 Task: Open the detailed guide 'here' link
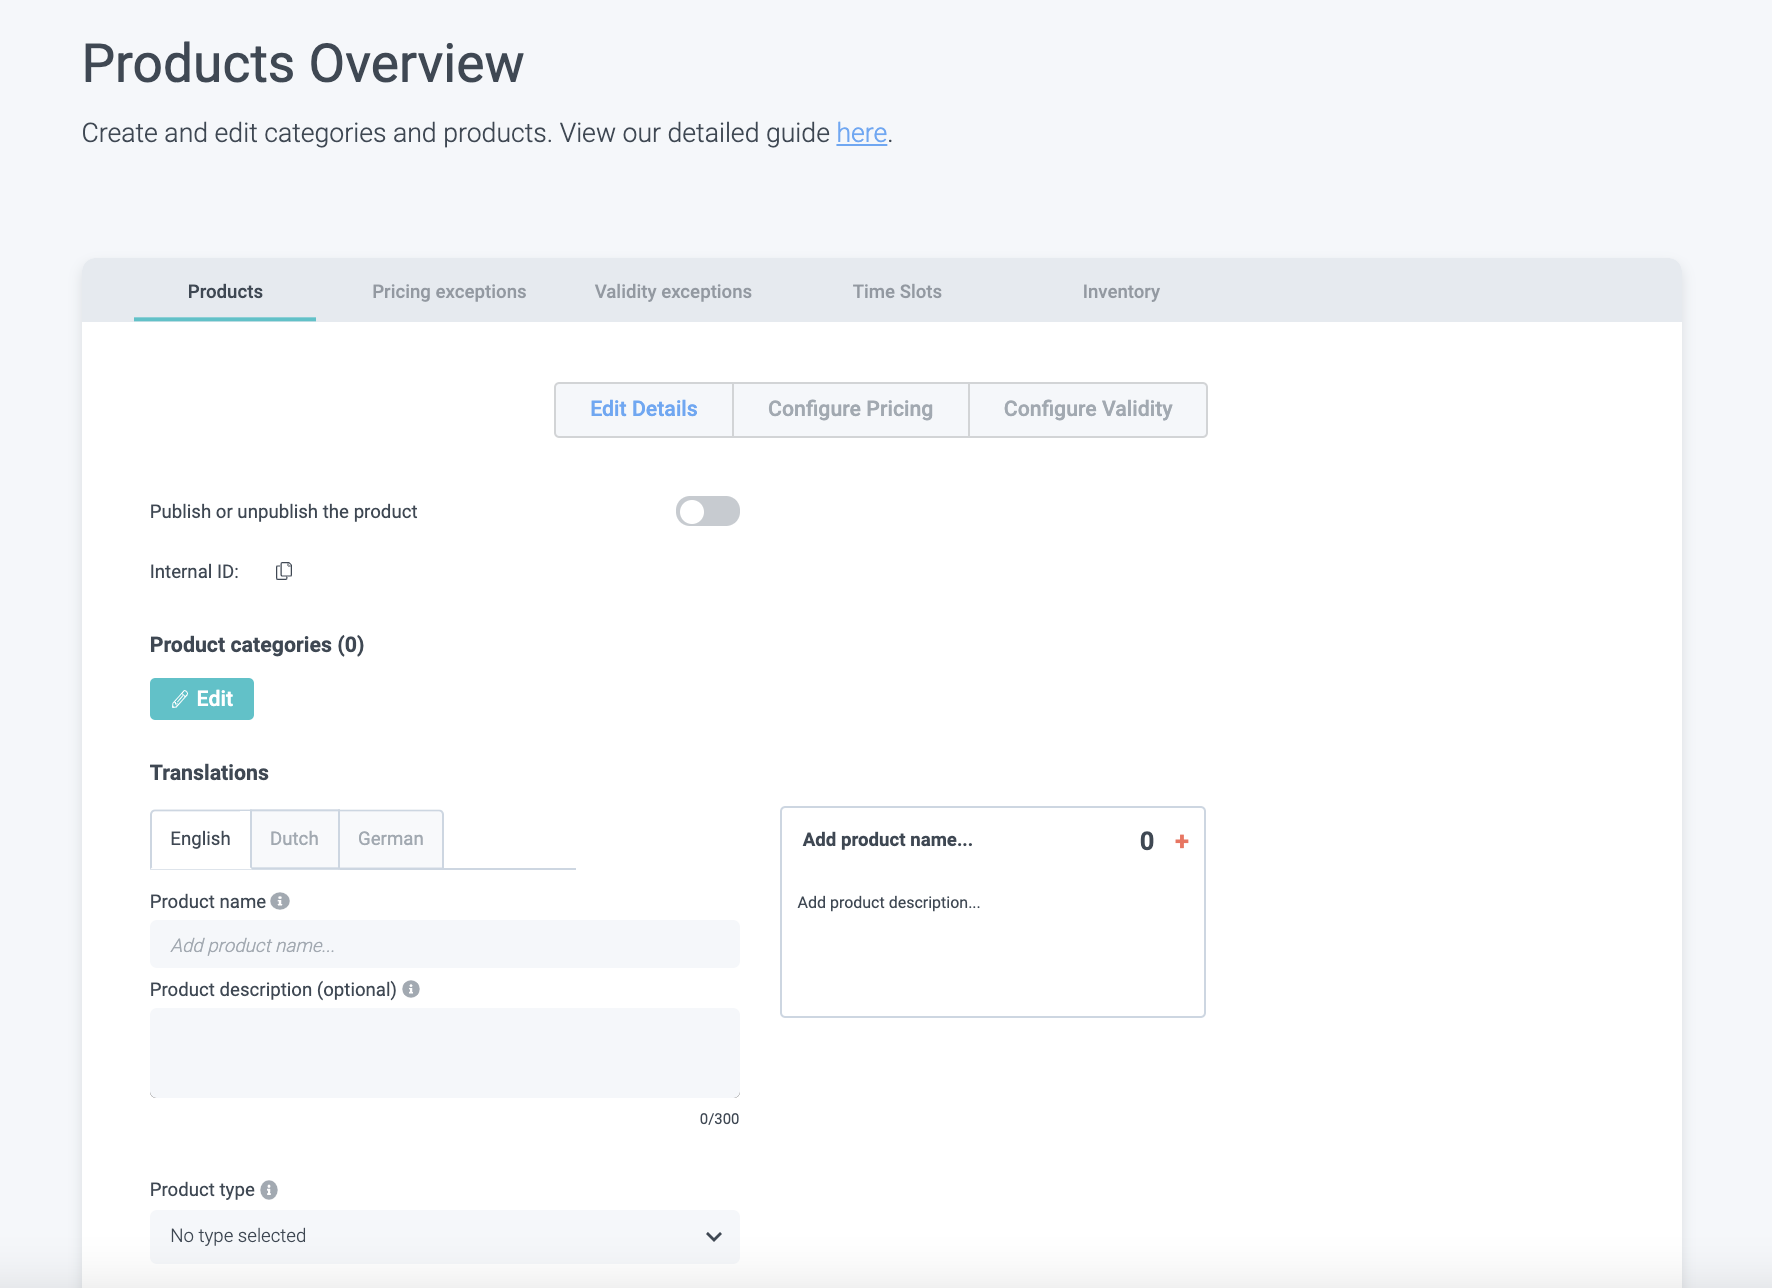(861, 133)
